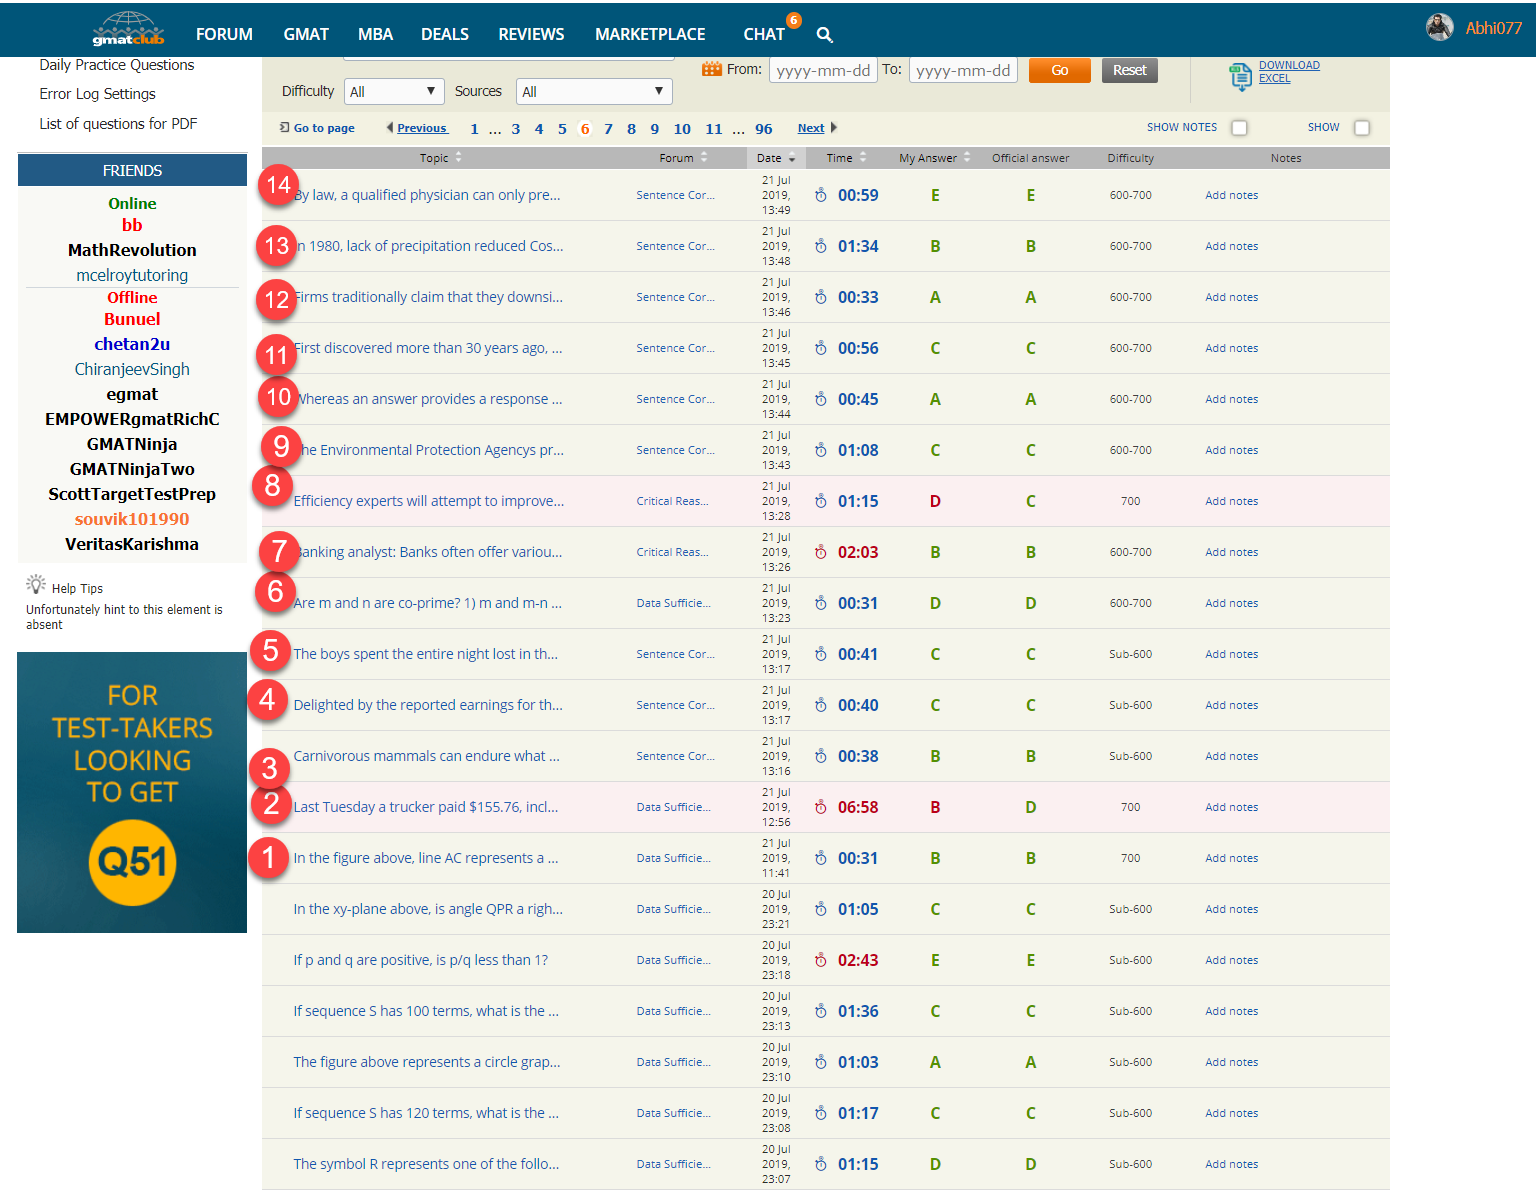This screenshot has height=1202, width=1536.
Task: Open the search magnifier in the top bar
Action: [824, 34]
